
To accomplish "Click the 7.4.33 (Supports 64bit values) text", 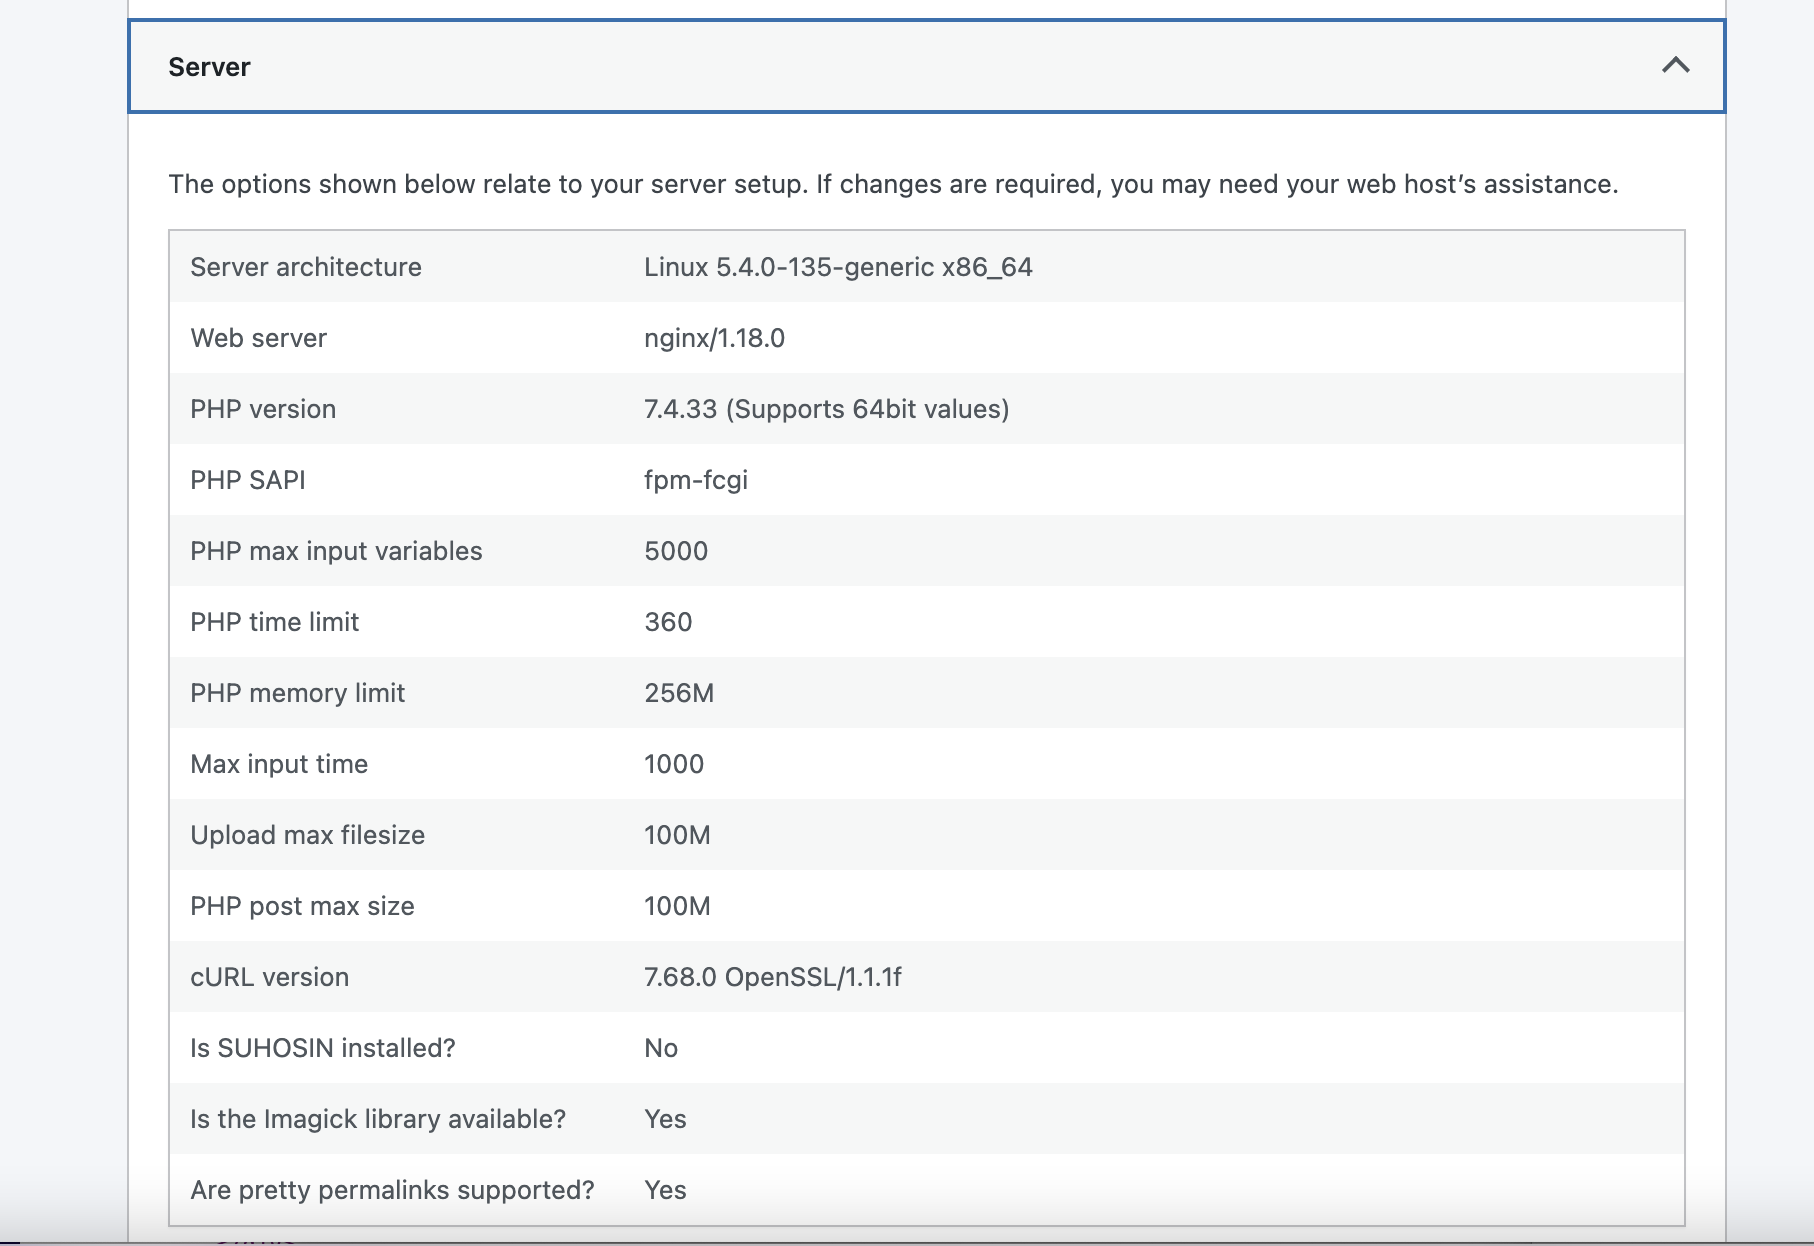I will (826, 409).
